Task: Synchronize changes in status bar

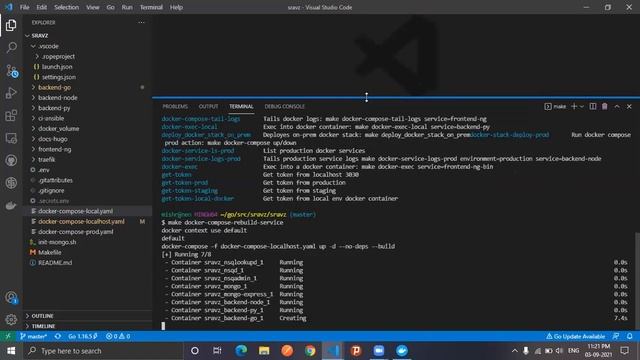Action: pyautogui.click(x=58, y=336)
